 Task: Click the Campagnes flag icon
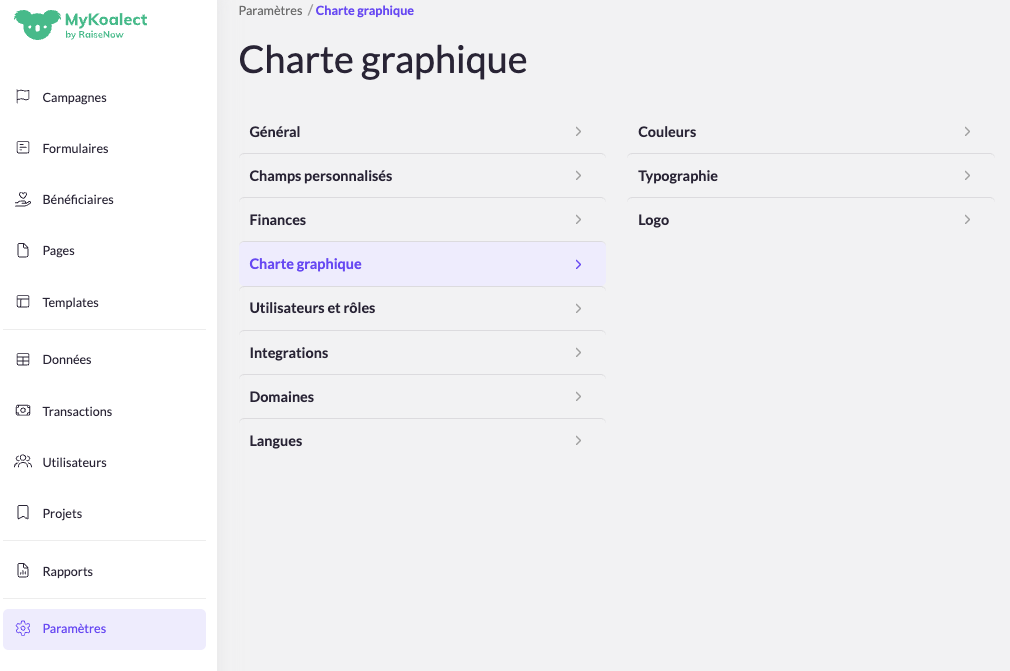coord(23,97)
